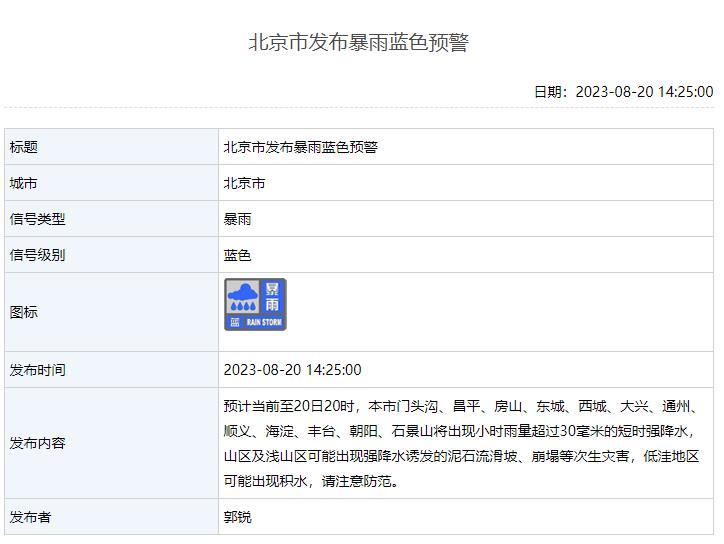Click the 信号类型 row label
The width and height of the screenshot is (724, 544).
[38, 219]
